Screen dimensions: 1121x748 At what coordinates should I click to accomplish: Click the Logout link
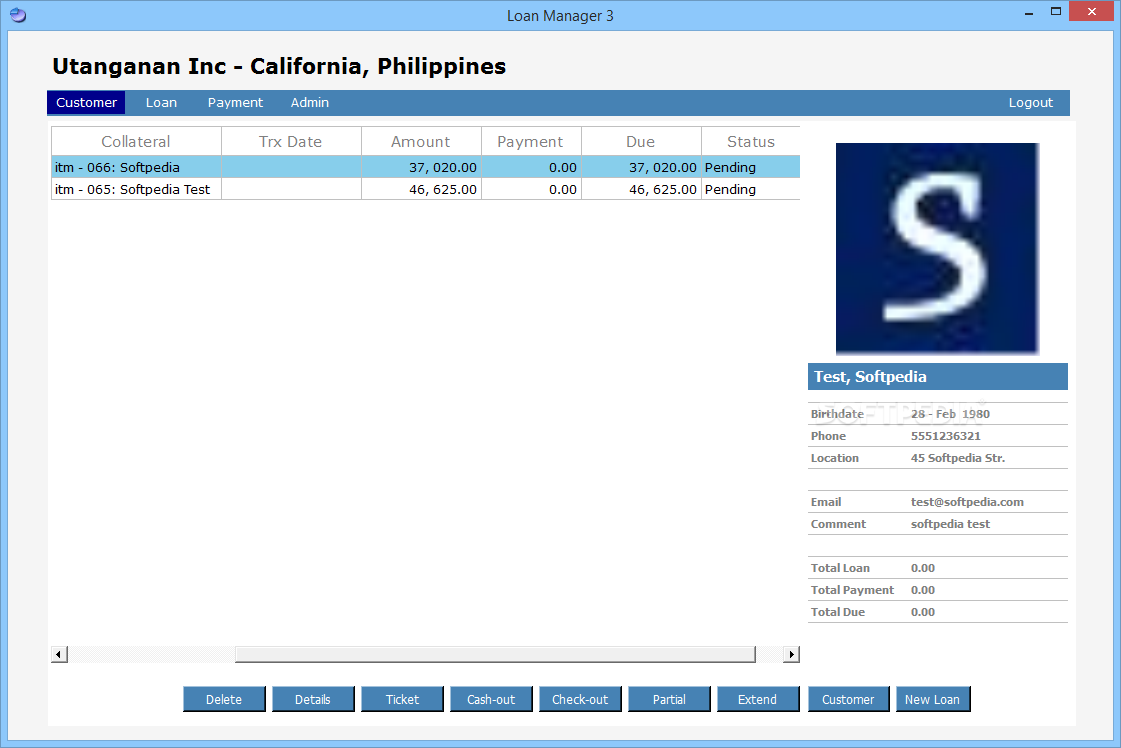[x=1030, y=102]
